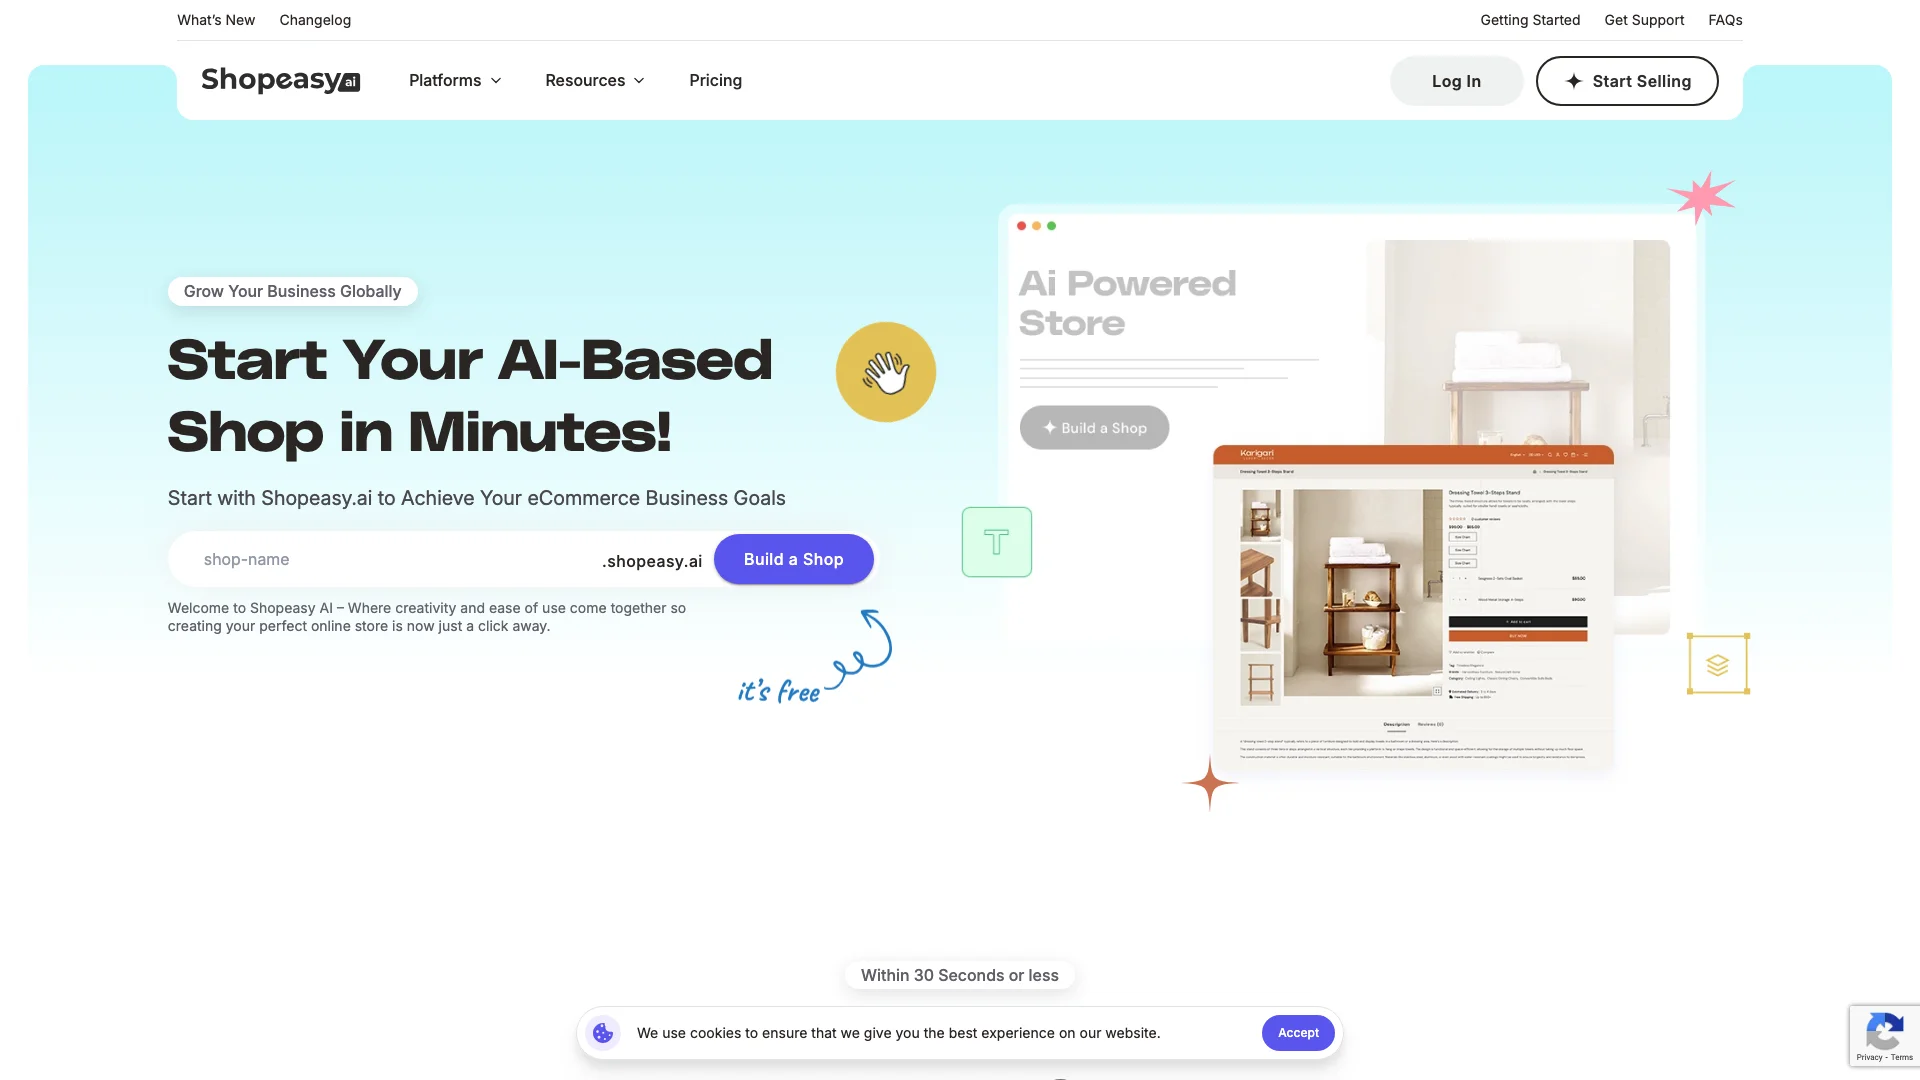The image size is (1920, 1080).
Task: Click the Accept cookies button
Action: [x=1298, y=1033]
